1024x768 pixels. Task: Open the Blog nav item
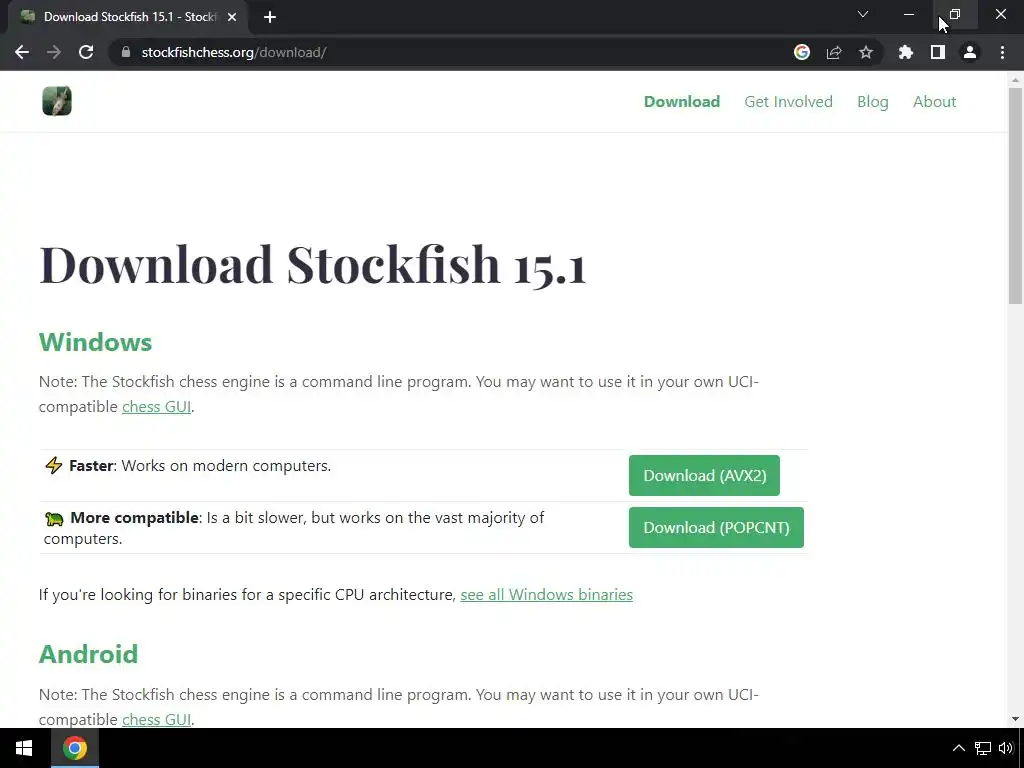click(x=872, y=101)
